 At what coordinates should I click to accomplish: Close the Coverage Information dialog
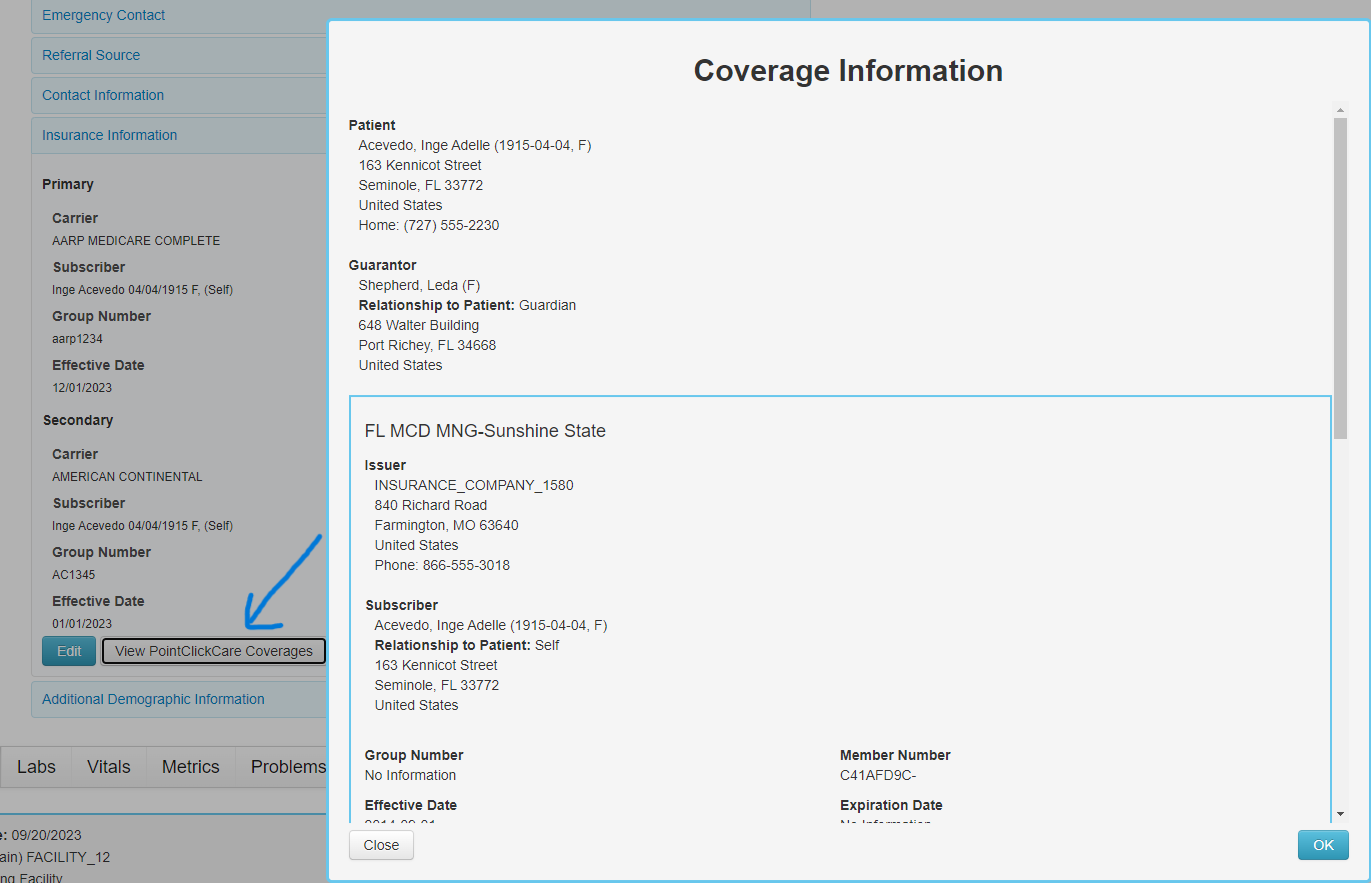click(380, 845)
